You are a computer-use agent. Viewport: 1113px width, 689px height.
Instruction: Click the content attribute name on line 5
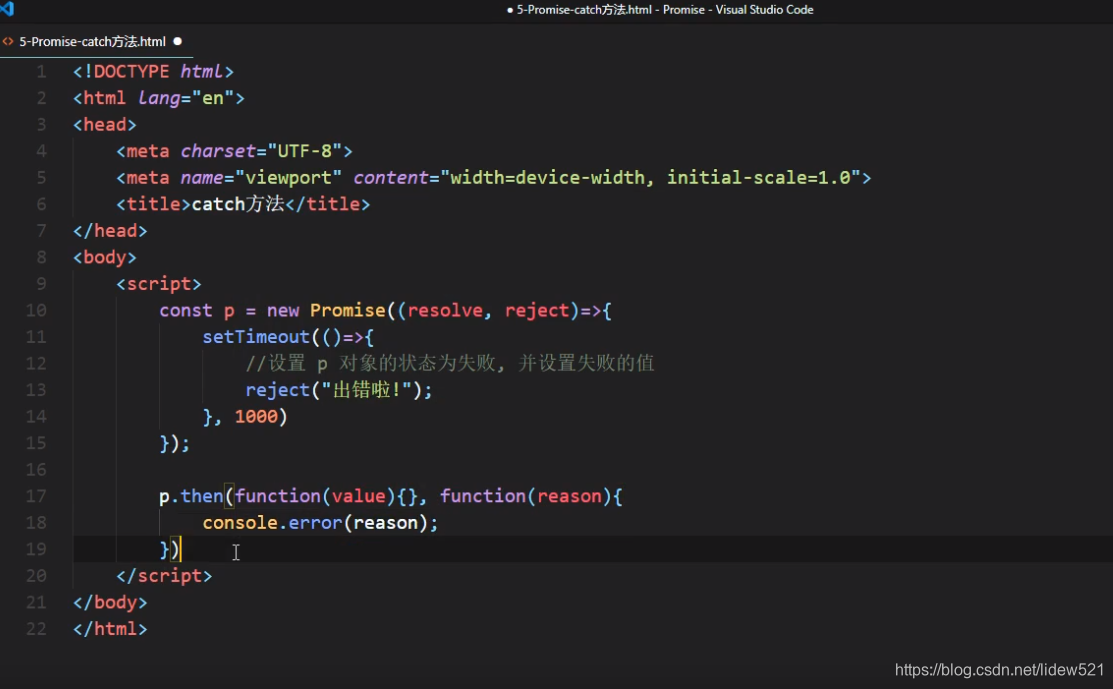[391, 177]
